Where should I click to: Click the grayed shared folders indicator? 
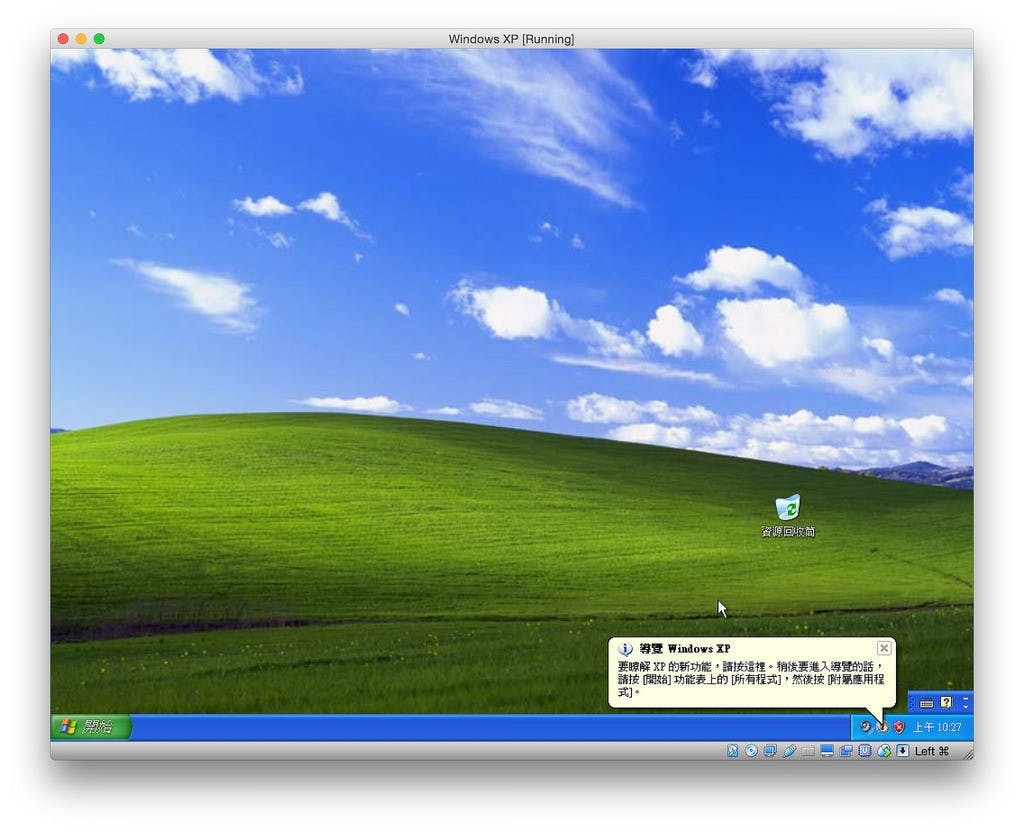808,751
